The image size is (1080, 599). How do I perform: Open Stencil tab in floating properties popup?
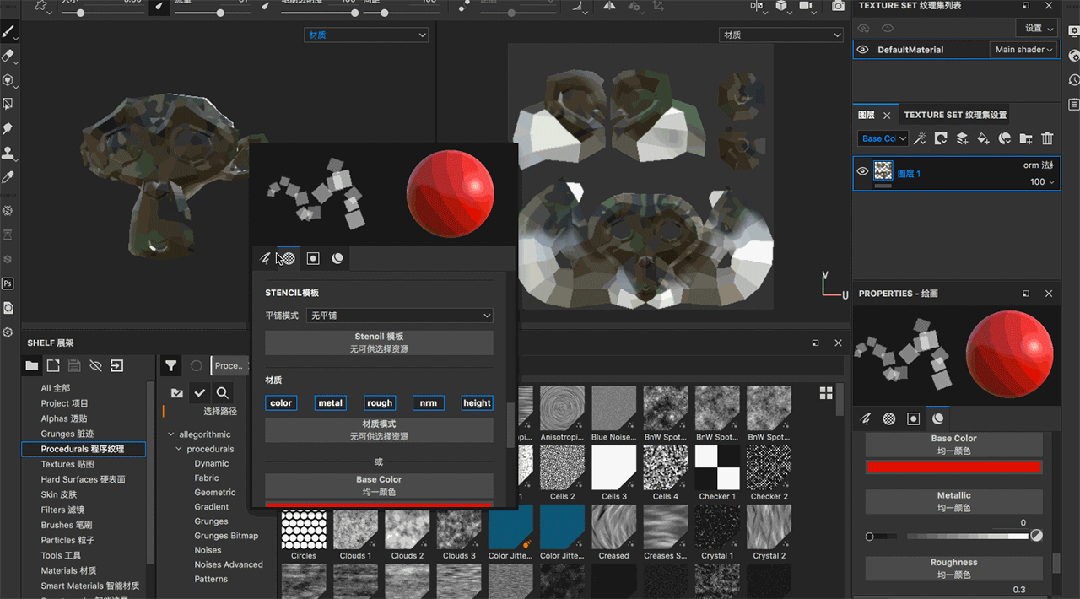click(312, 258)
